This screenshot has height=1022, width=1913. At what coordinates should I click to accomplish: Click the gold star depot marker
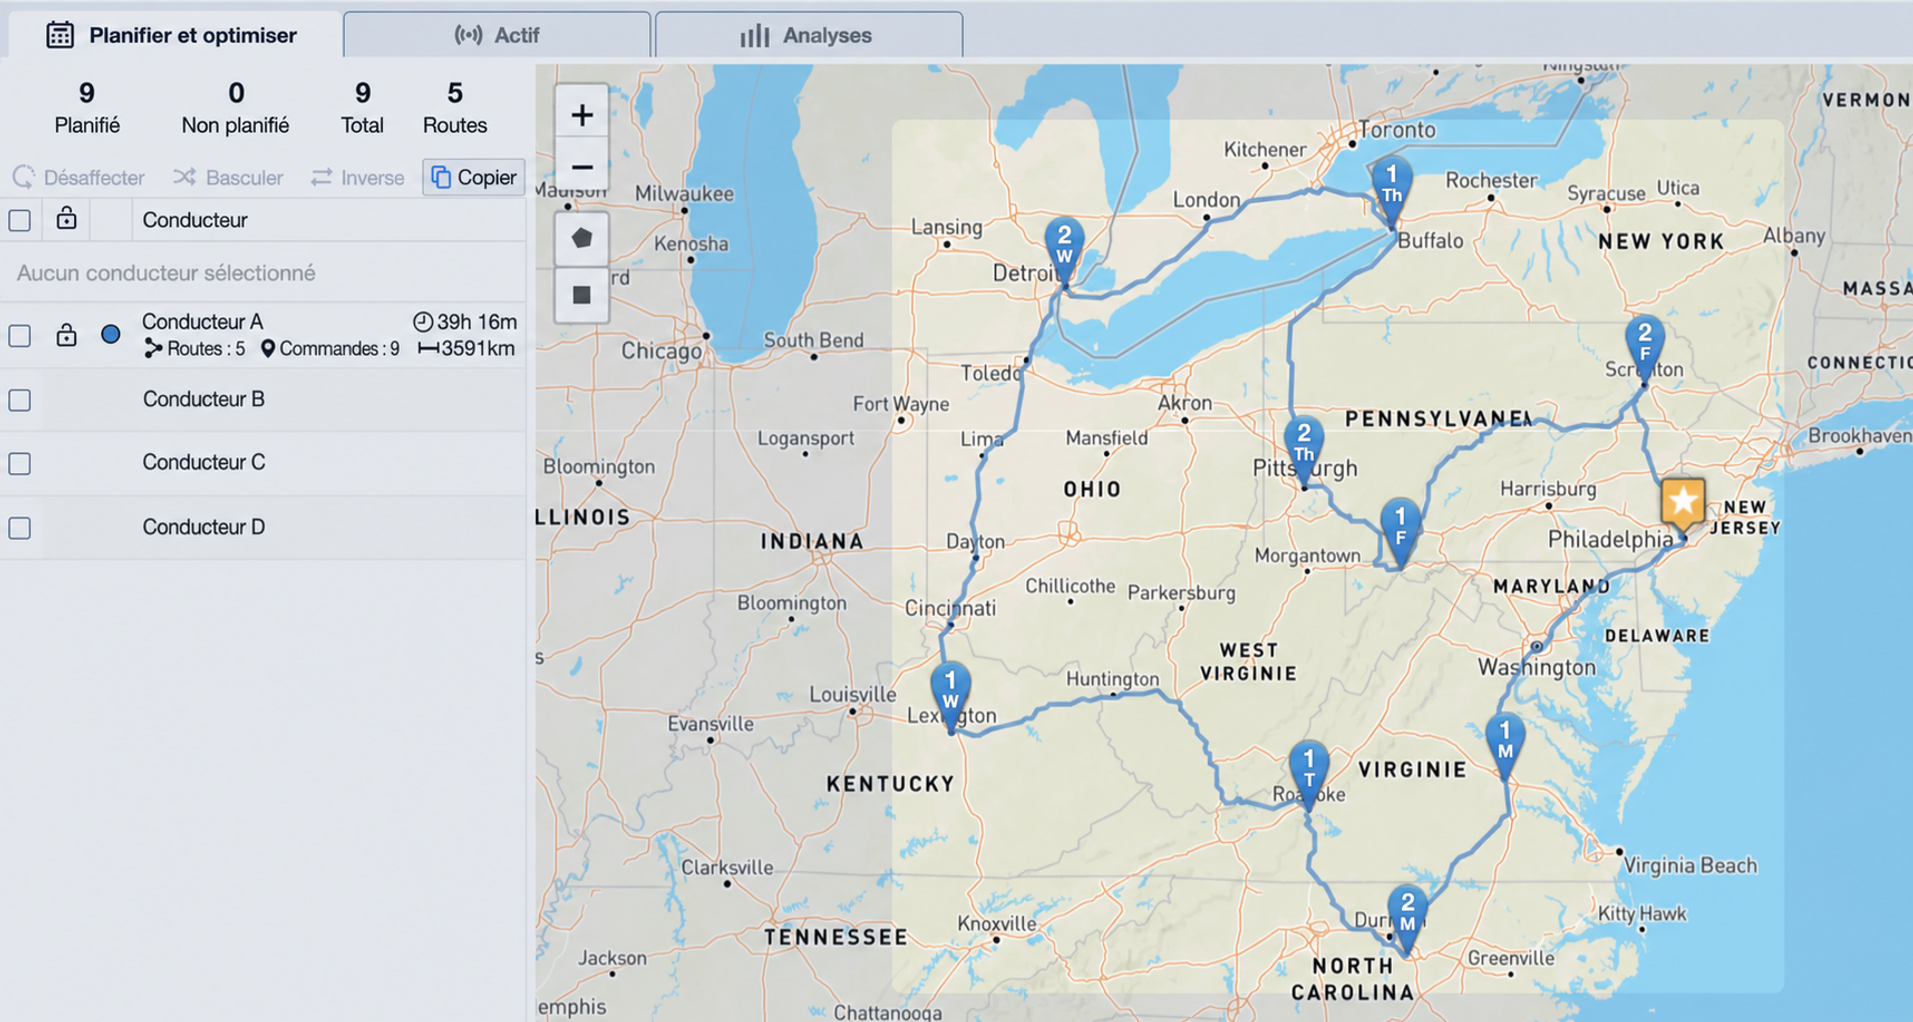click(1683, 503)
